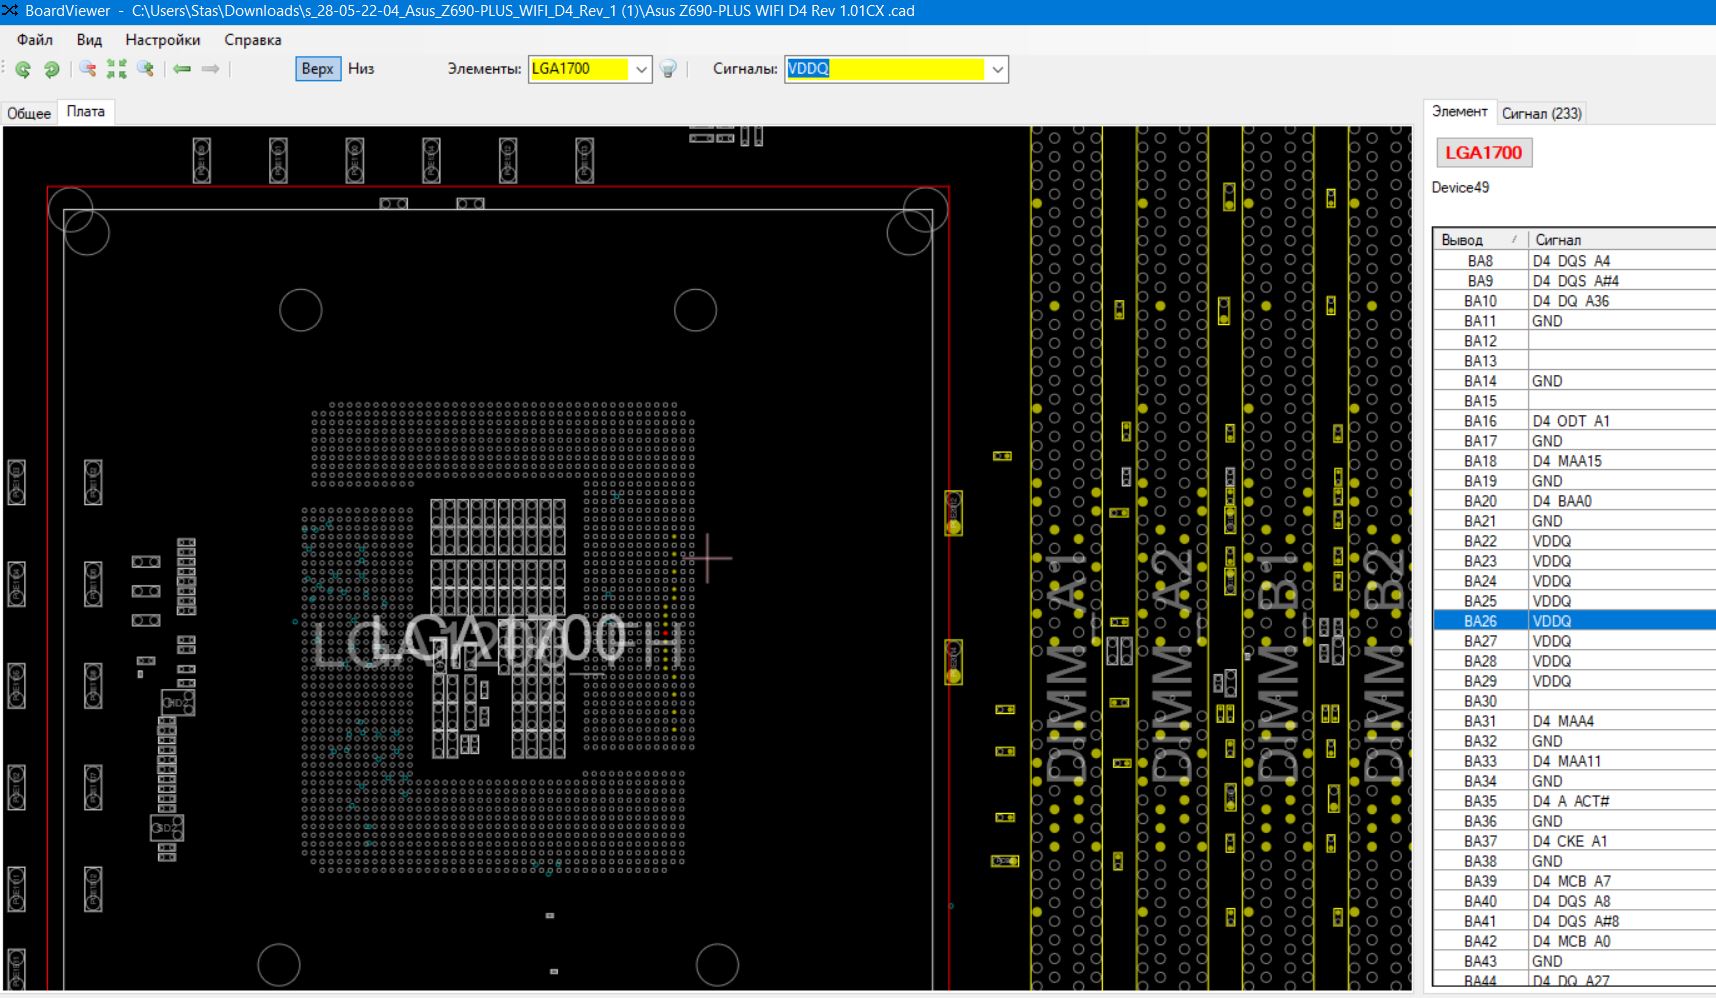Select pin row BA40 D4 DQS A8
The height and width of the screenshot is (998, 1716).
(1575, 901)
